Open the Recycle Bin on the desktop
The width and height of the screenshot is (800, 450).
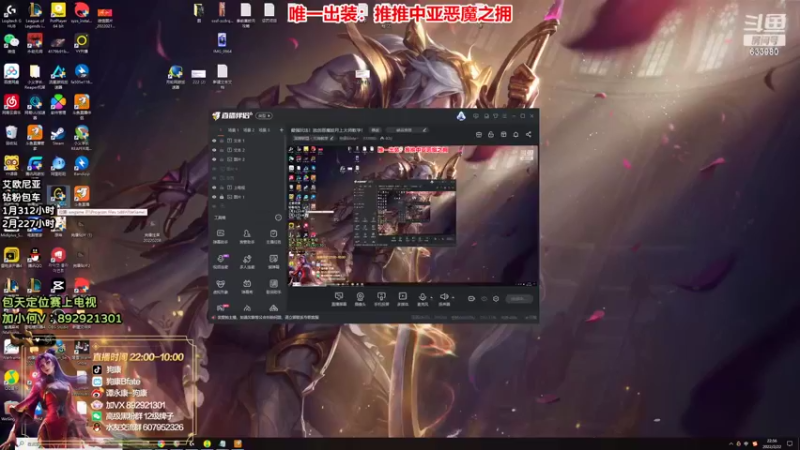[x=11, y=136]
